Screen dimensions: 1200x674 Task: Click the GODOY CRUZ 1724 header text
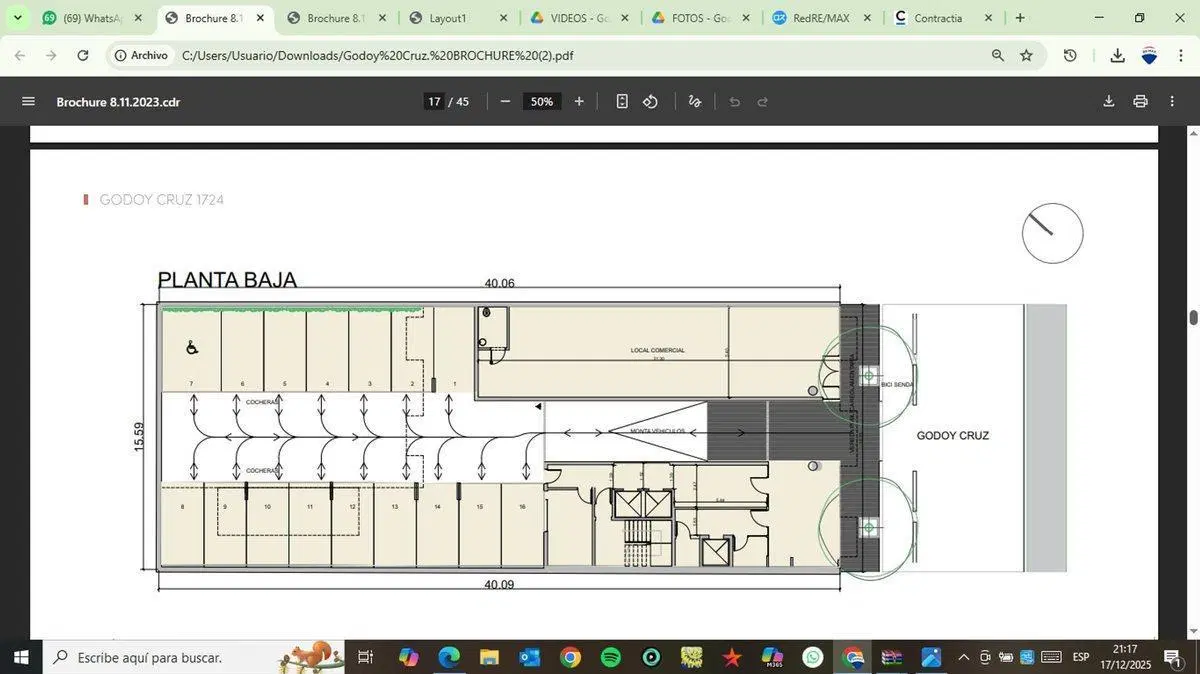(161, 200)
